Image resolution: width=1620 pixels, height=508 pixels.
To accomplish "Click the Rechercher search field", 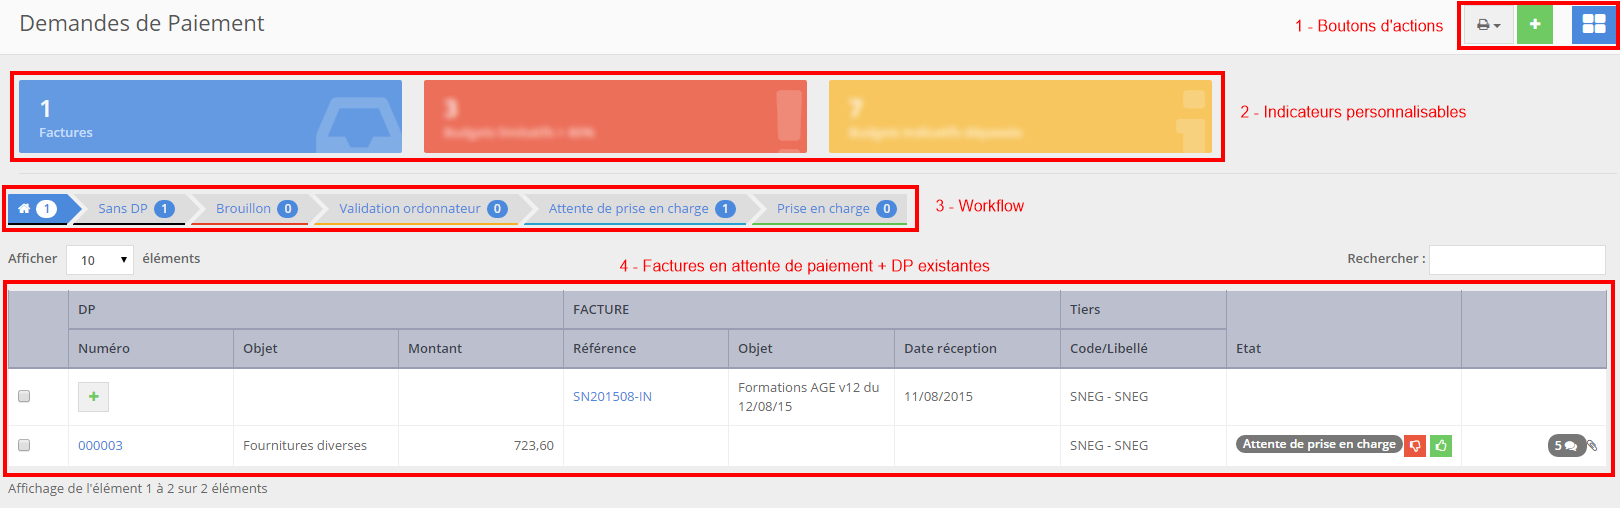I will [1516, 260].
